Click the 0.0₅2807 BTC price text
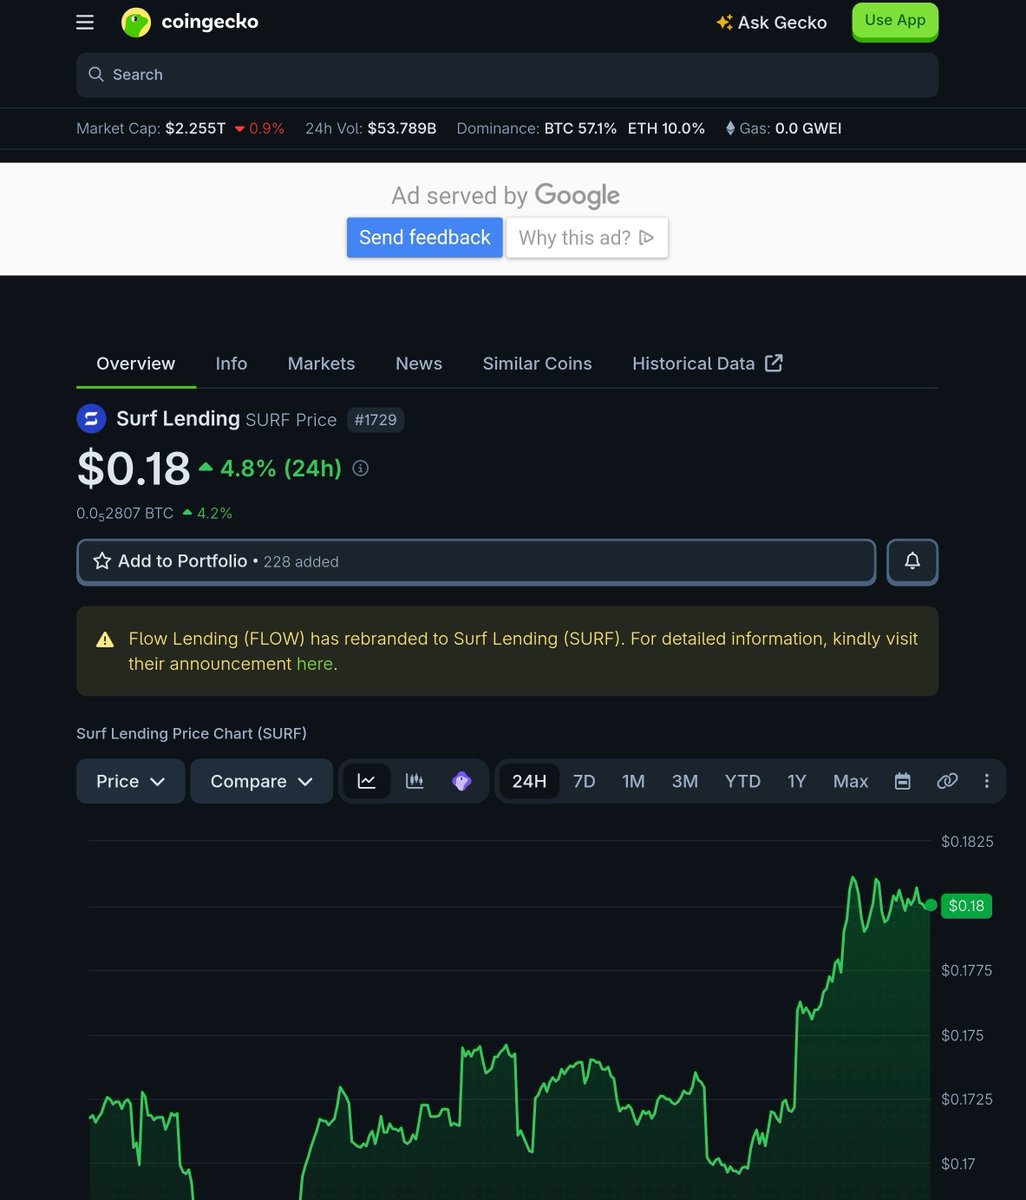This screenshot has width=1026, height=1200. tap(125, 513)
